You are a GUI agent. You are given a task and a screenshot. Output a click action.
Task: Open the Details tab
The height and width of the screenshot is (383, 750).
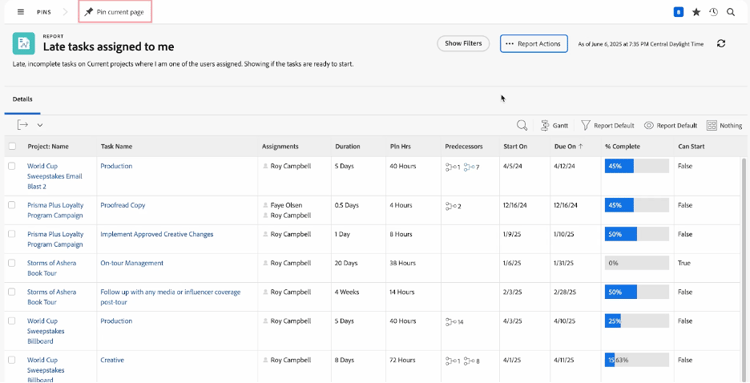point(22,99)
